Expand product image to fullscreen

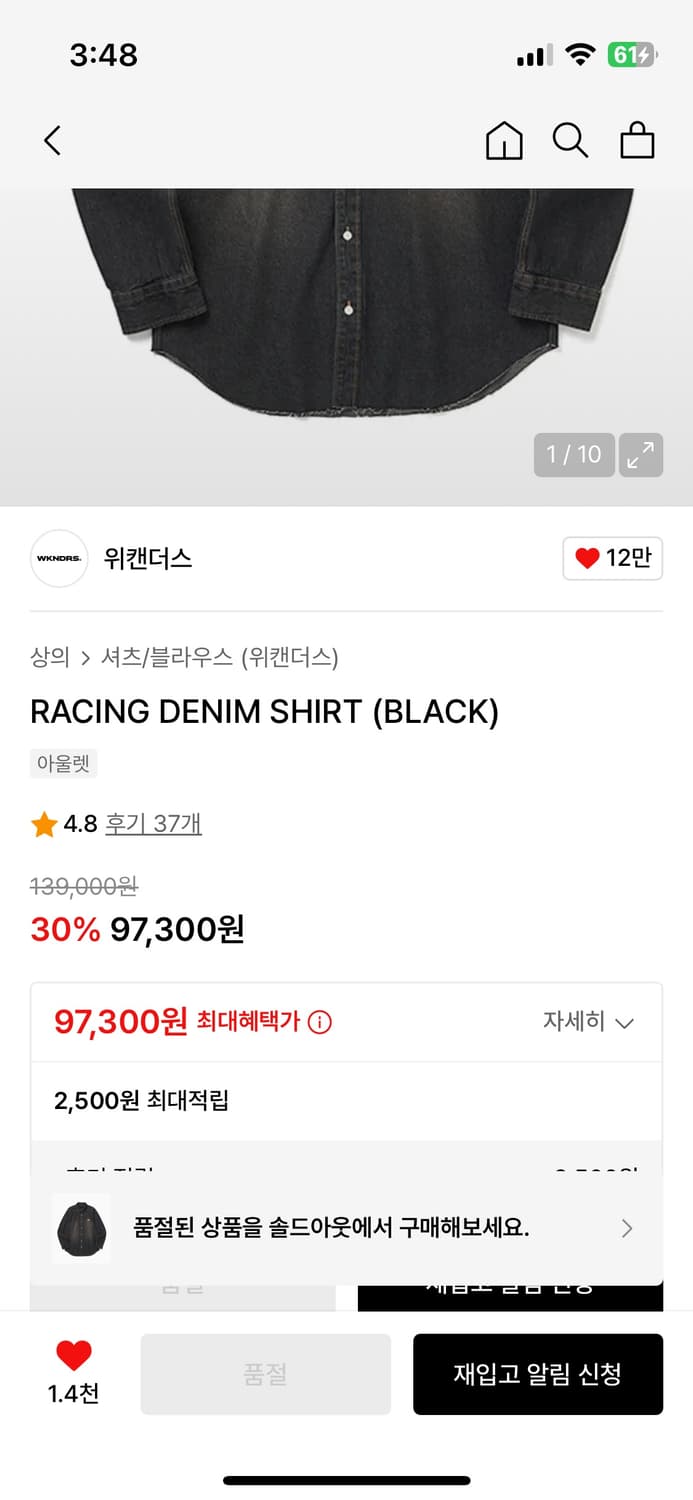641,455
